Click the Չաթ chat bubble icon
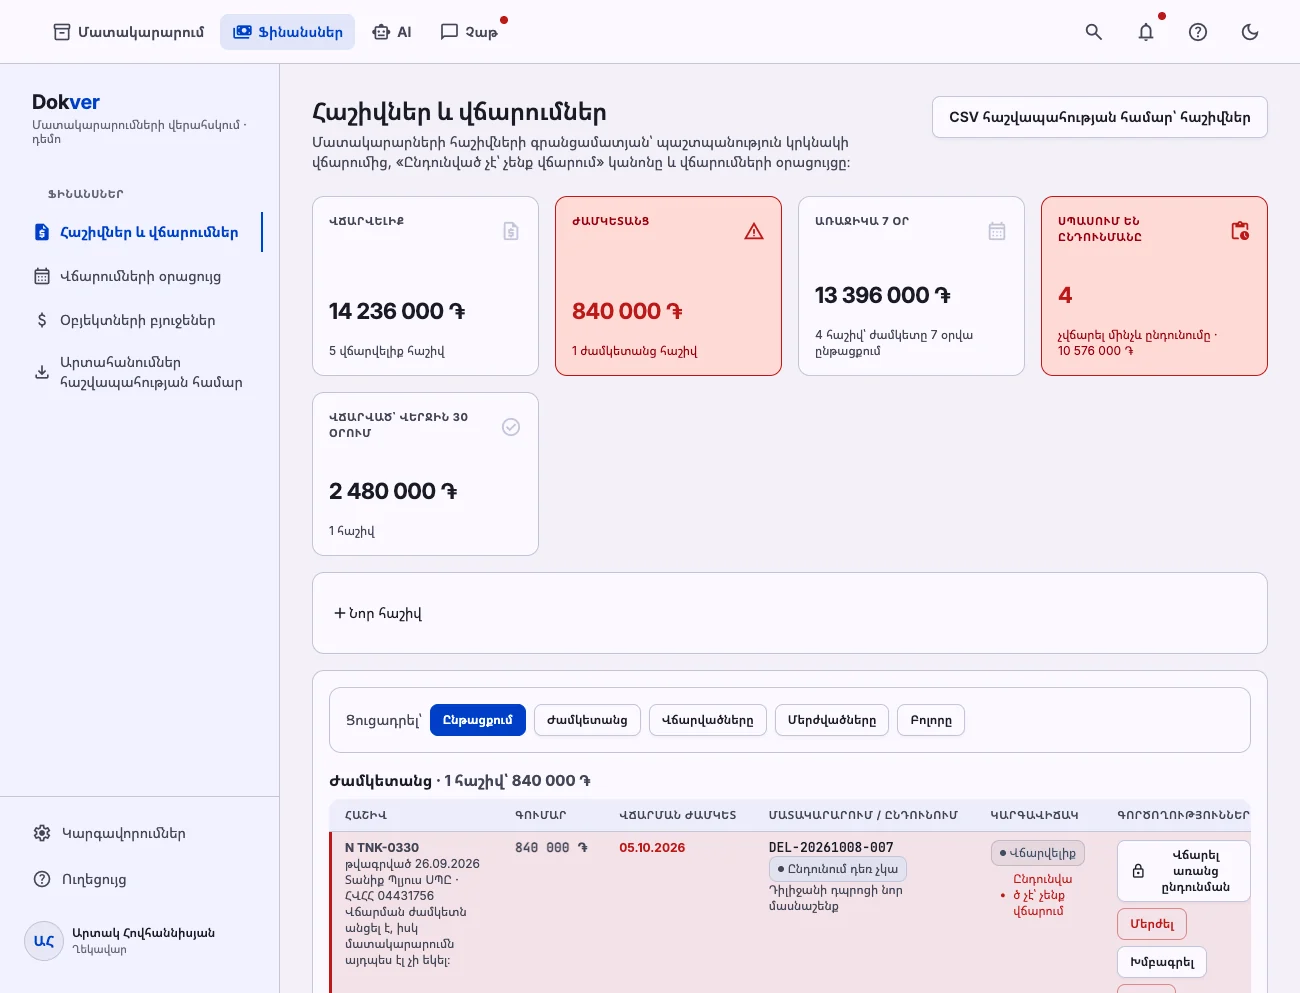The image size is (1300, 993). click(449, 32)
